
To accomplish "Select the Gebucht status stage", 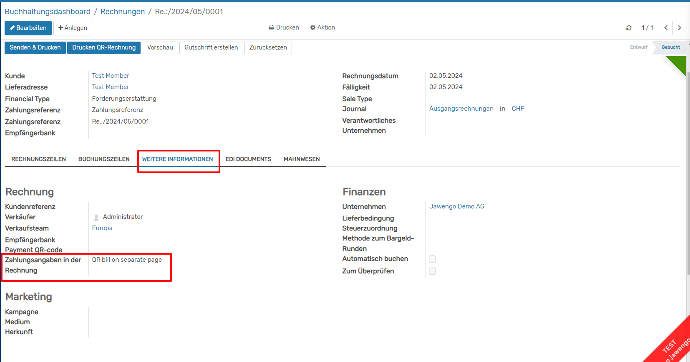I will 671,48.
